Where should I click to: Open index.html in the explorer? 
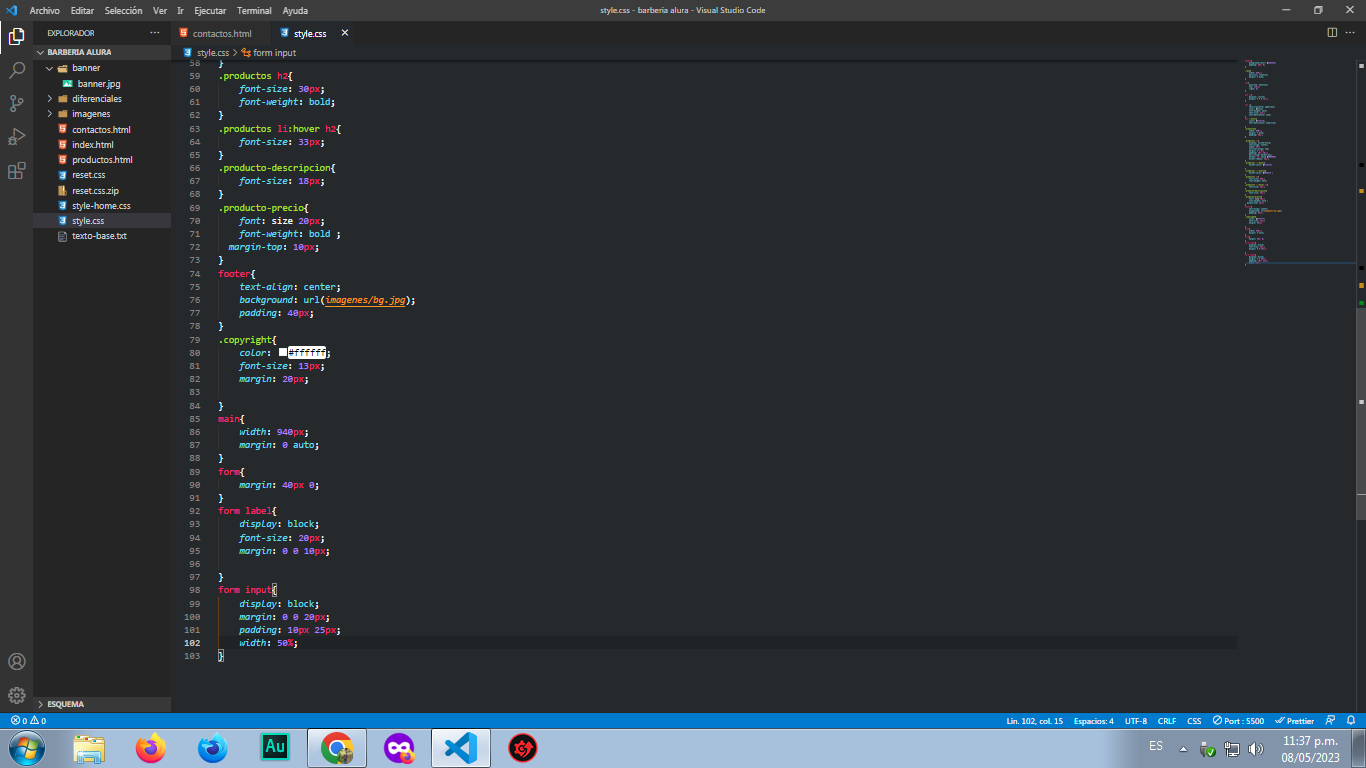(x=92, y=145)
